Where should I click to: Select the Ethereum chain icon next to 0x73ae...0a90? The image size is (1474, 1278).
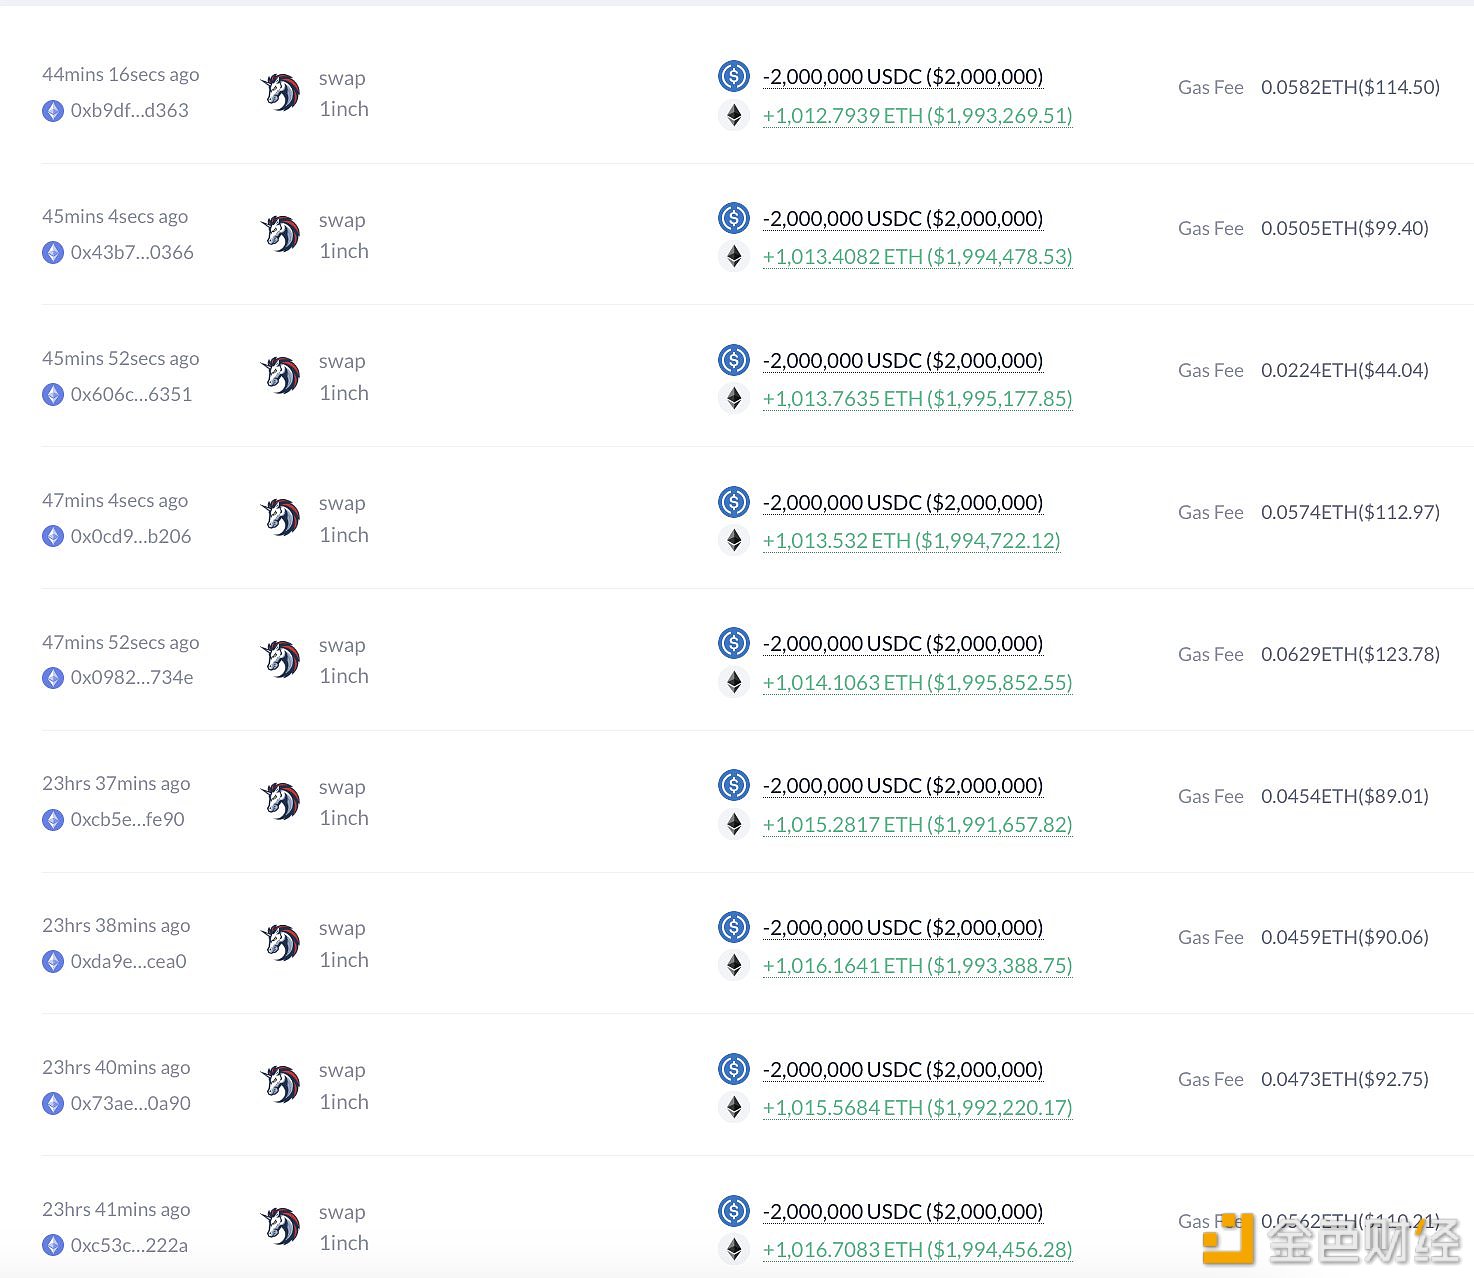(x=53, y=1104)
